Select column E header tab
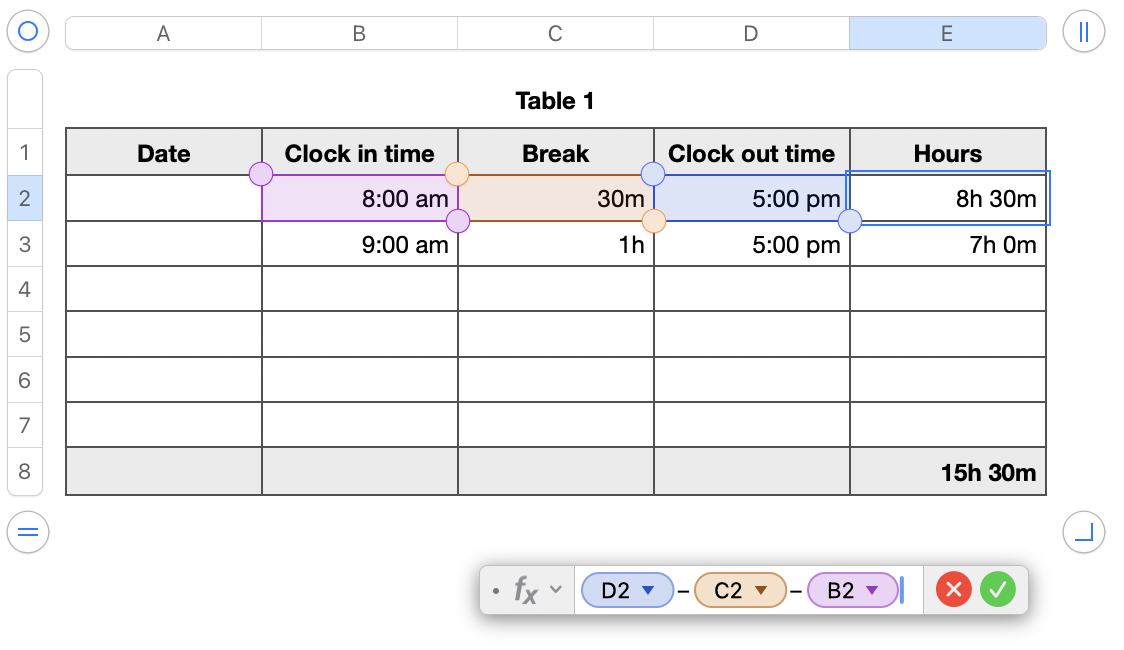This screenshot has height=650, width=1124. [x=947, y=33]
